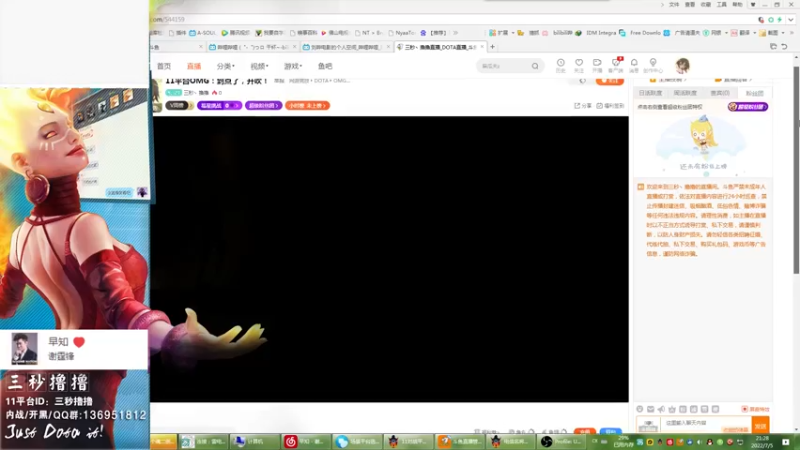This screenshot has width=800, height=450.
Task: Open the NyaaTorrents bookmark
Action: pos(402,33)
